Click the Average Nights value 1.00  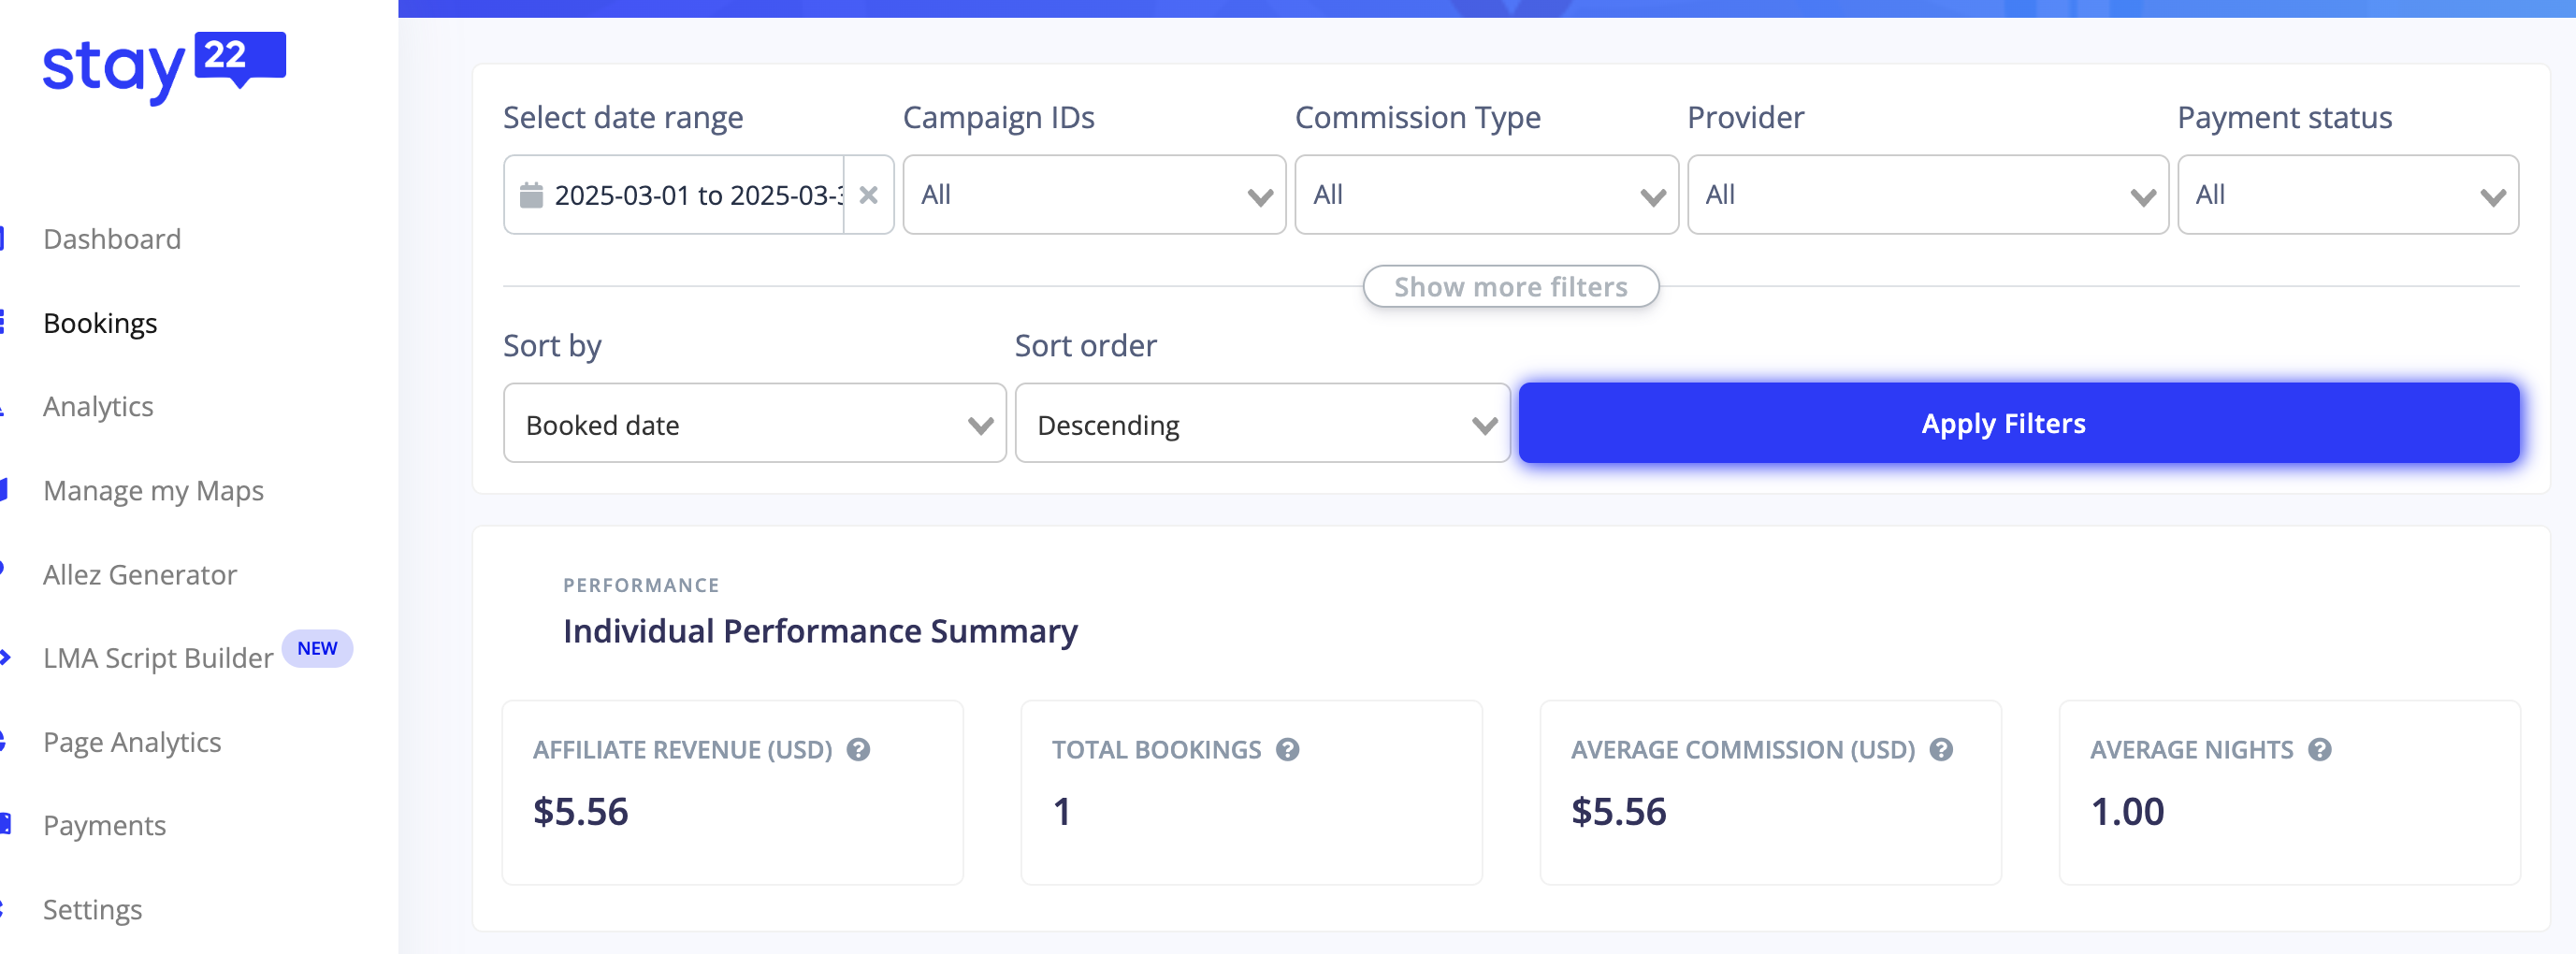click(x=2127, y=811)
